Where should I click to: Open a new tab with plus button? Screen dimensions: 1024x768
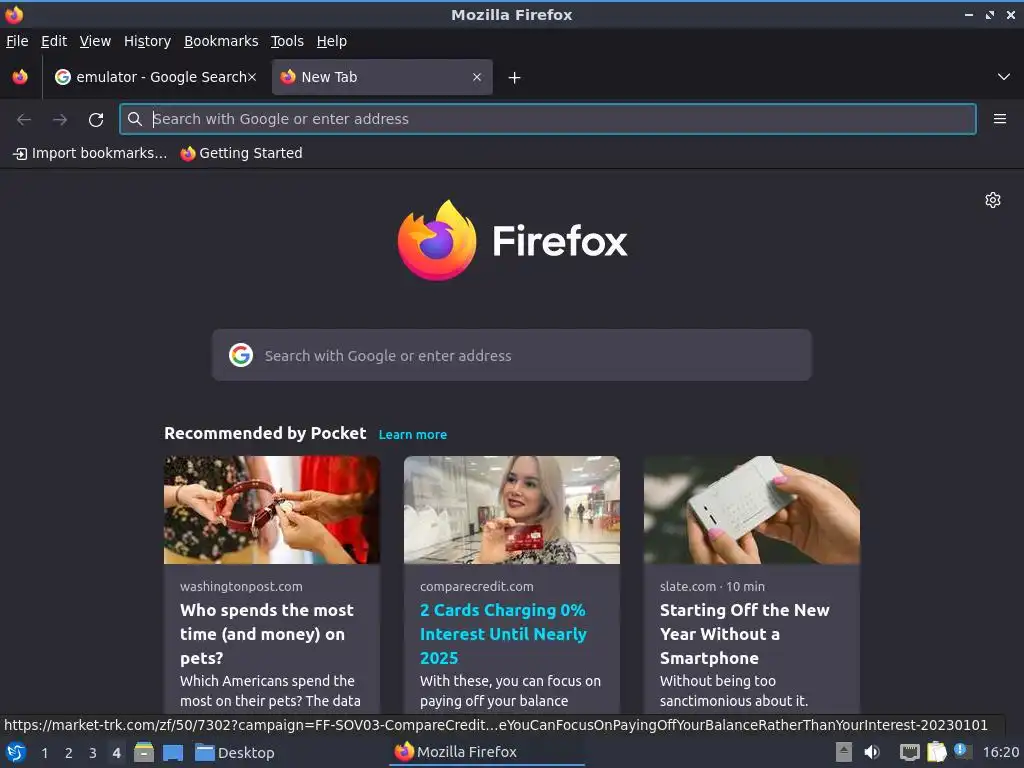coord(515,78)
